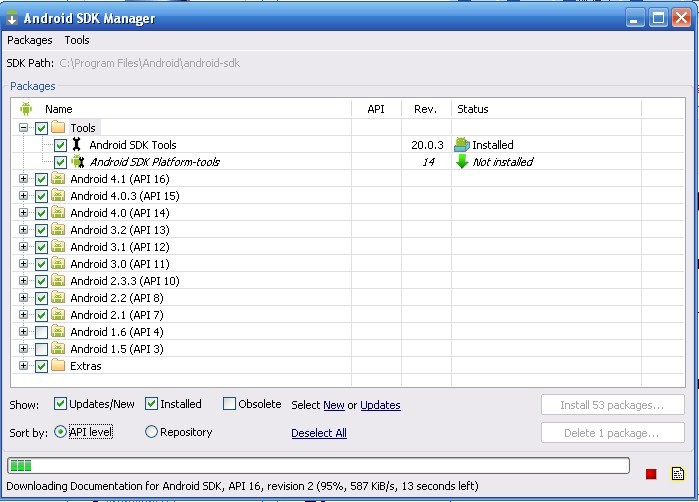Expand the Android 4.0.3 (API 15) node
This screenshot has height=502, width=699.
(x=24, y=196)
